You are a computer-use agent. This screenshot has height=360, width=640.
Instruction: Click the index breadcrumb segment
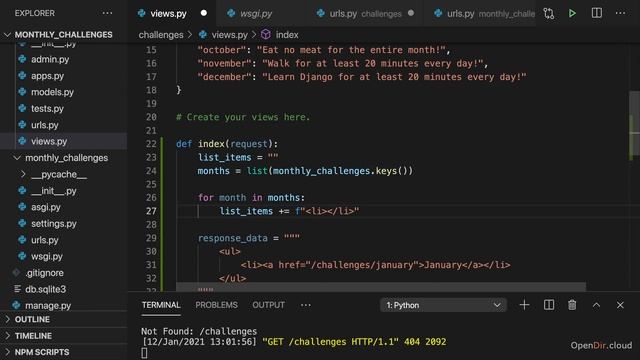(287, 35)
